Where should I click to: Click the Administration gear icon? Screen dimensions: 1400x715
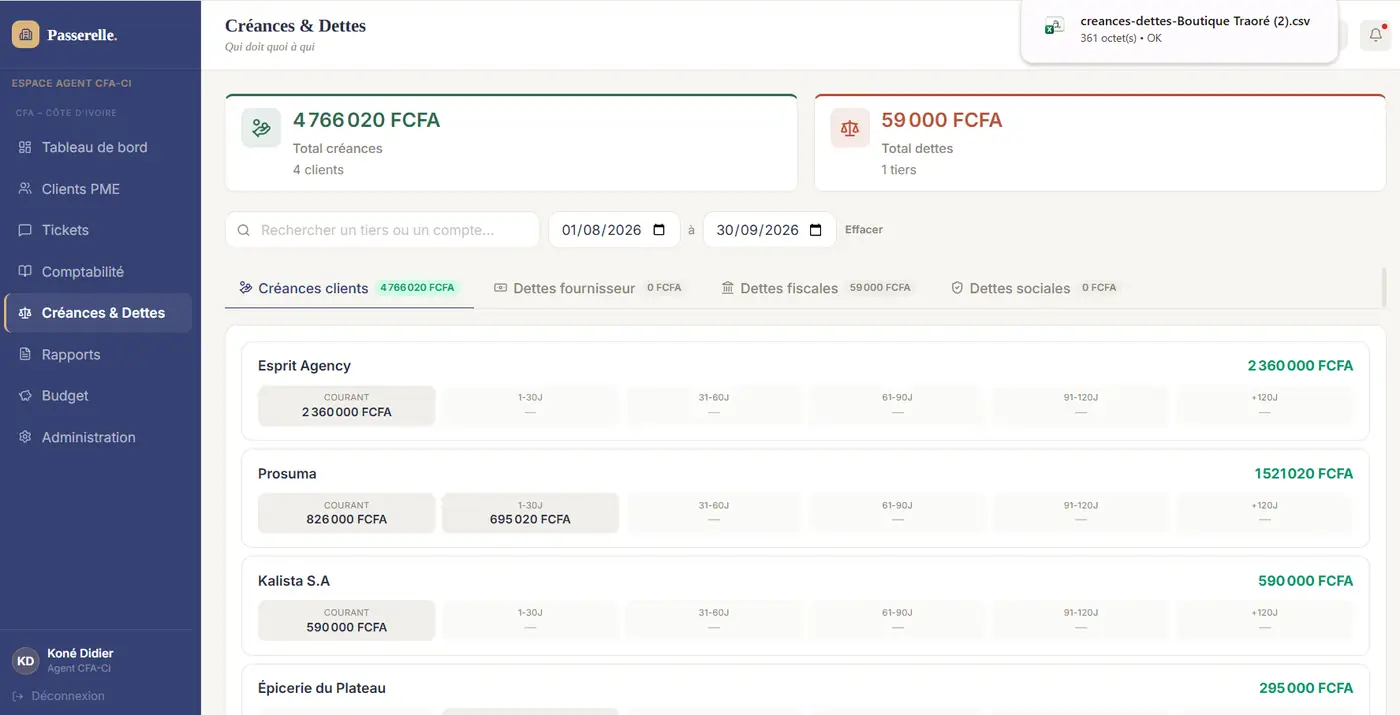(25, 438)
